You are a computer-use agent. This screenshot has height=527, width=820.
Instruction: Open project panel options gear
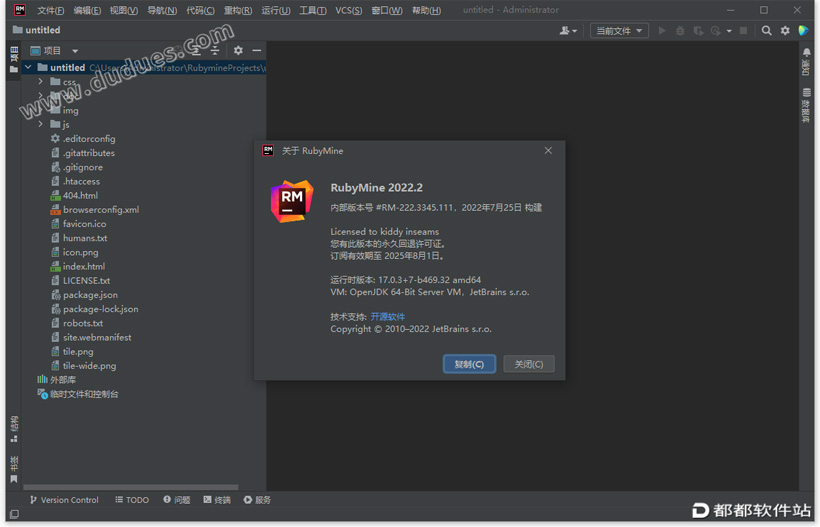click(238, 51)
